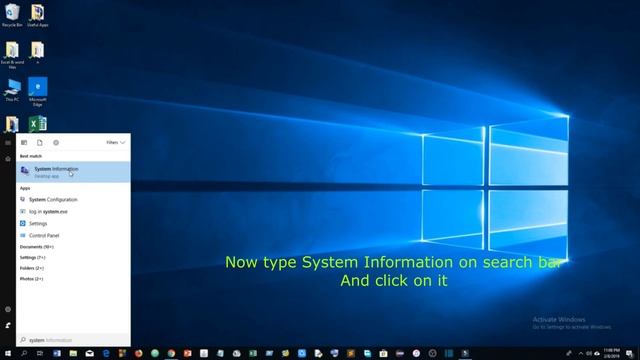The image size is (640, 360).
Task: Open Excel from the taskbar
Action: pos(253,353)
